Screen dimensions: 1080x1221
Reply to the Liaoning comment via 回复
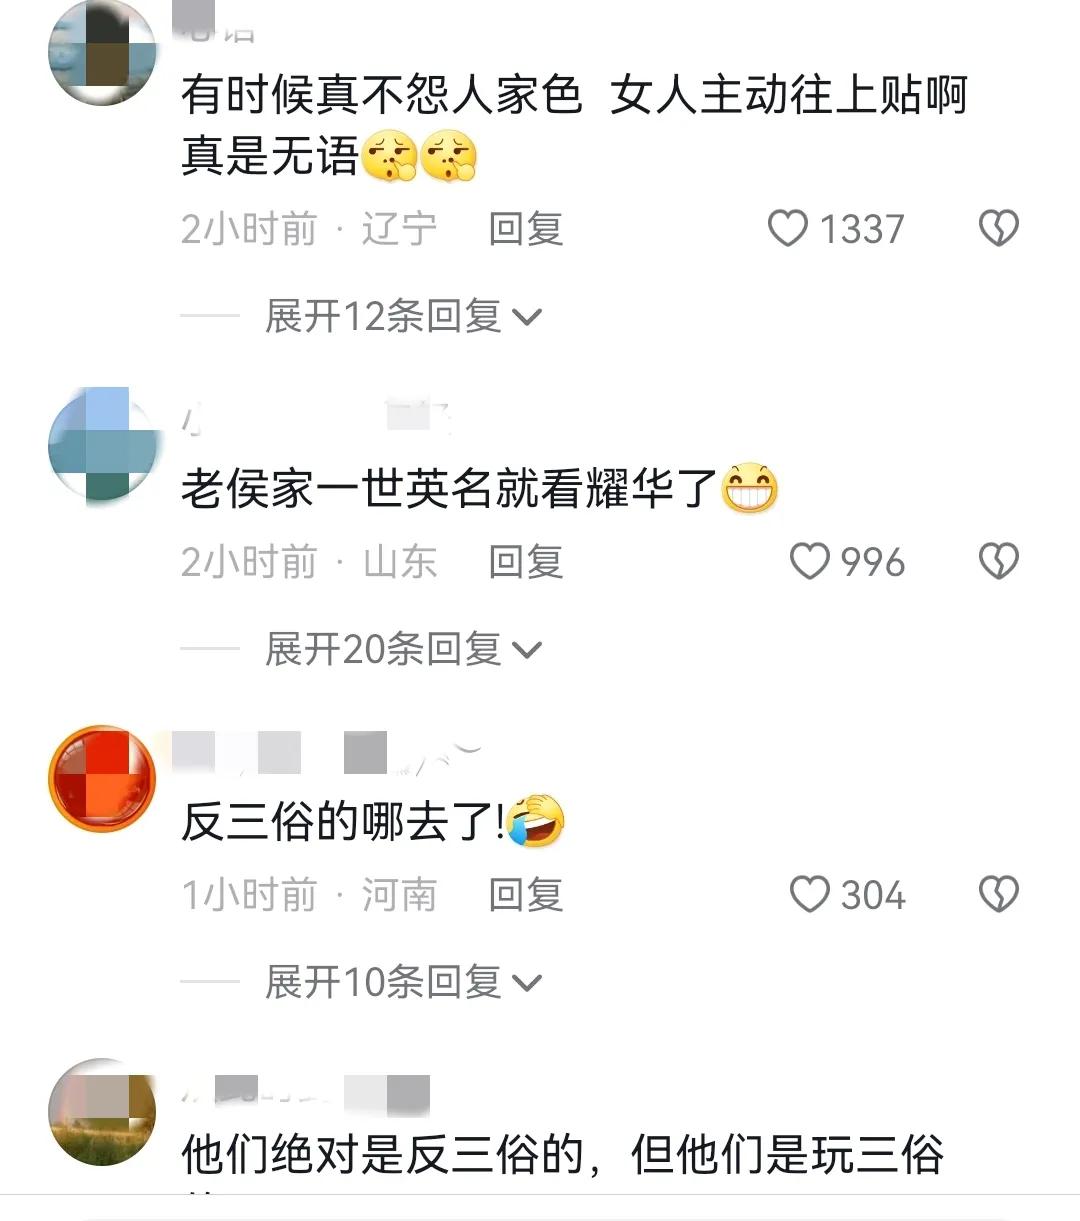point(526,229)
